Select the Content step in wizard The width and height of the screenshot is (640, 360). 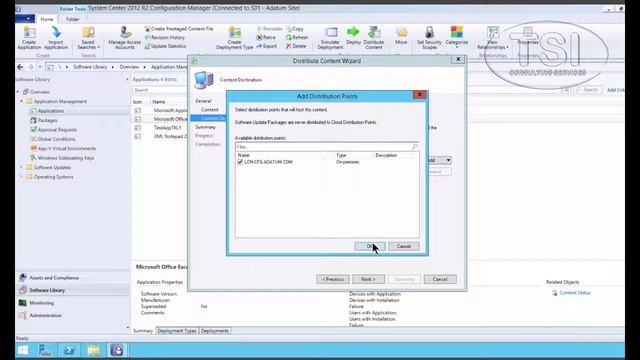pos(209,110)
